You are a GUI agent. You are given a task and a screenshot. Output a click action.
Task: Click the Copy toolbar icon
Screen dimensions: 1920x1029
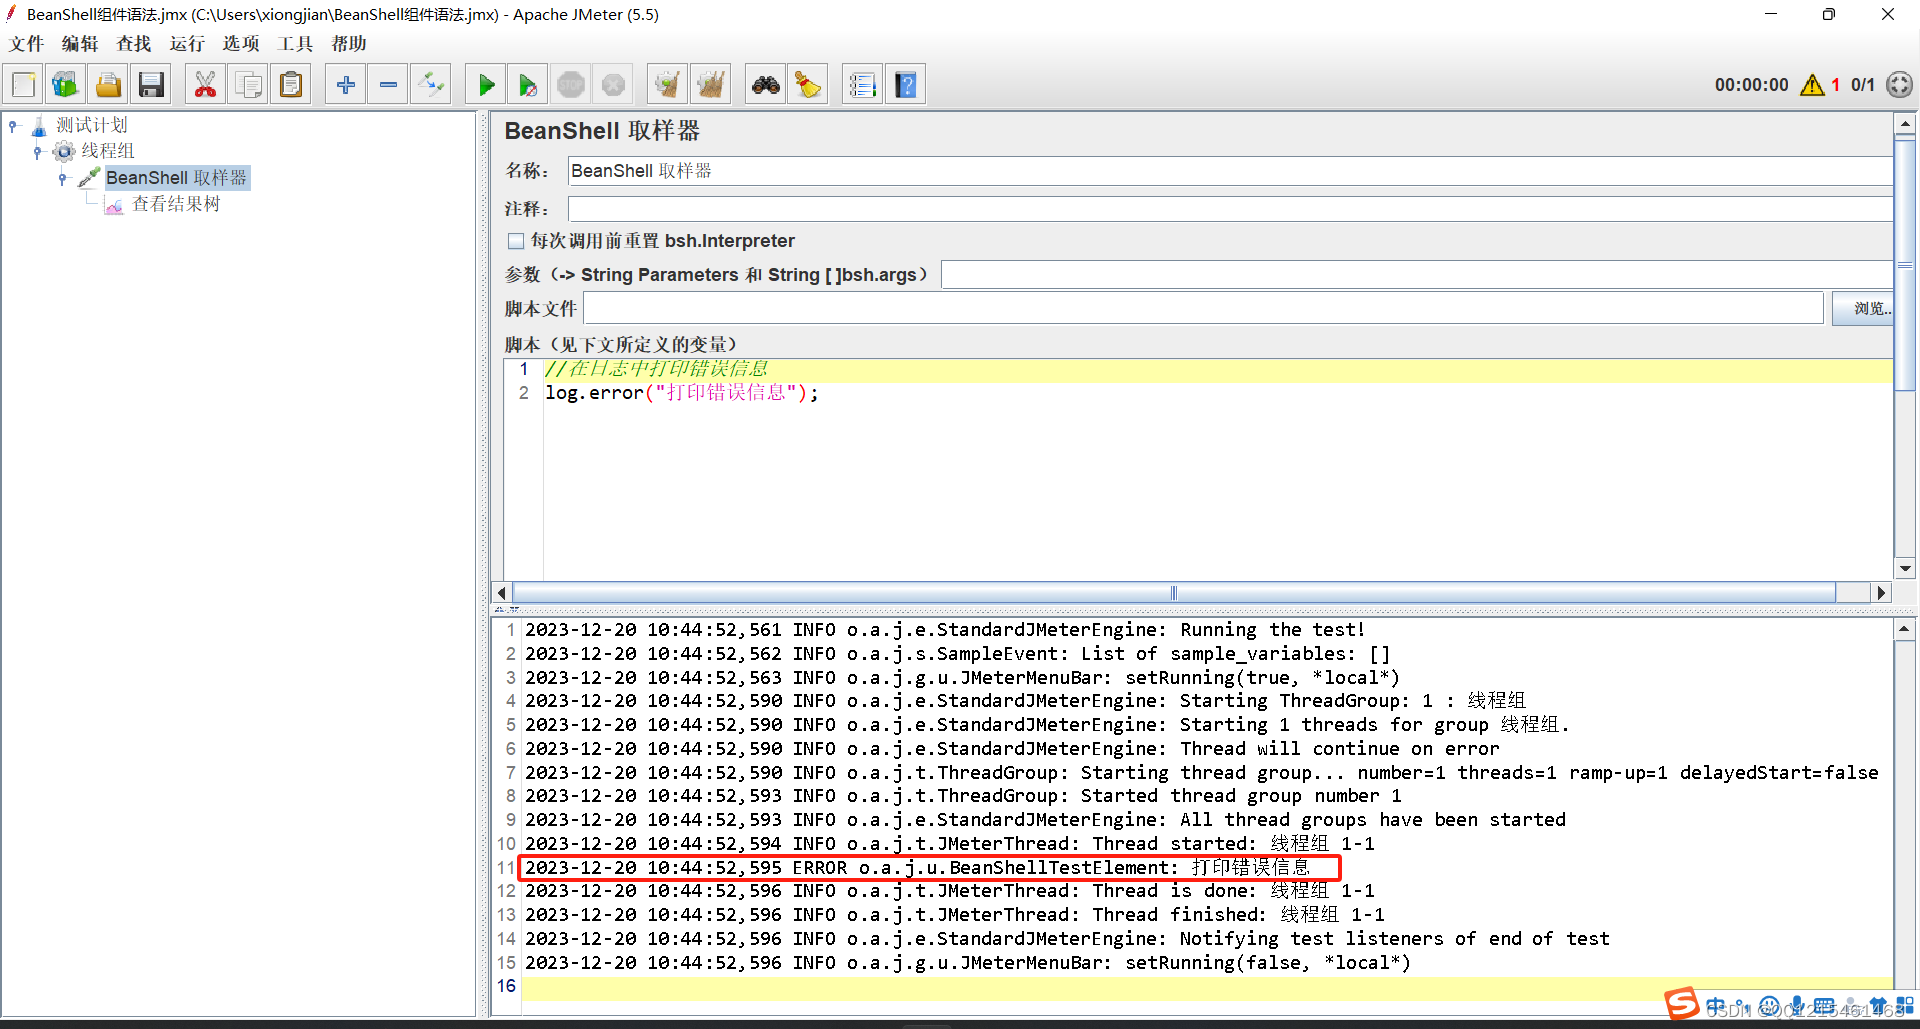click(248, 85)
